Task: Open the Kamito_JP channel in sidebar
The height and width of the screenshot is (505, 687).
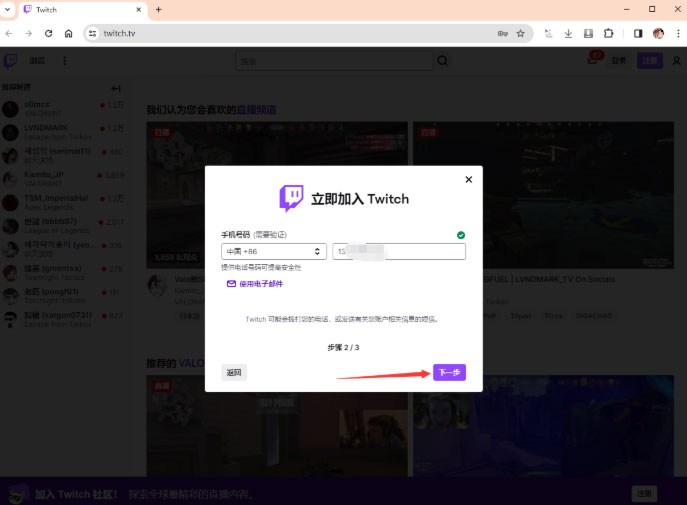Action: pos(63,179)
